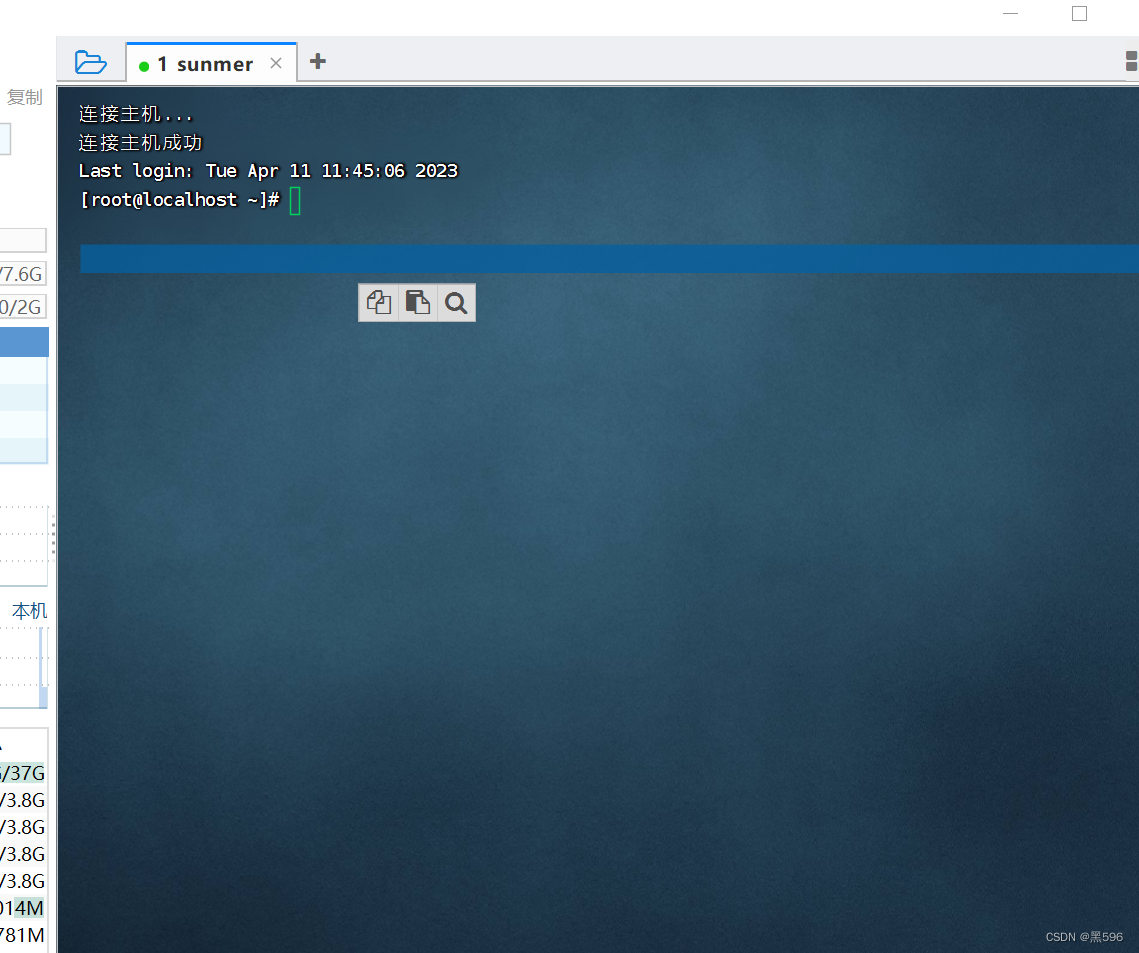Maximize the window
This screenshot has height=953, width=1139.
[1079, 13]
